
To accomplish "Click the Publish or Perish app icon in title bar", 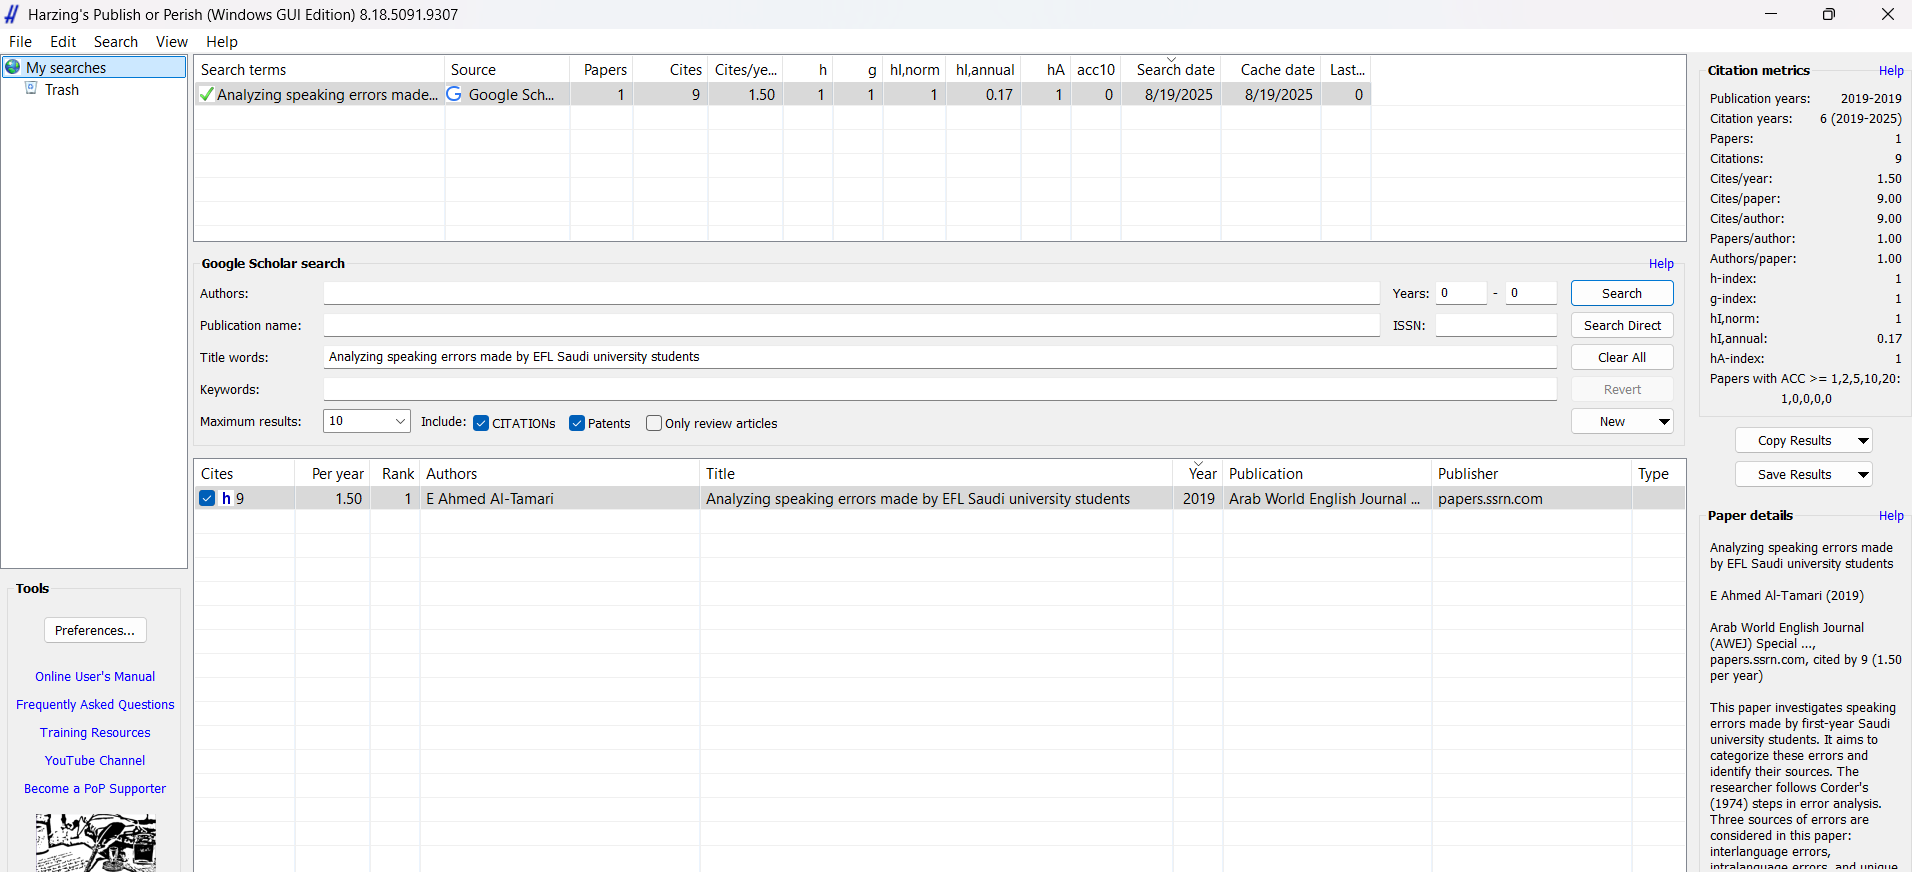I will click(x=12, y=14).
